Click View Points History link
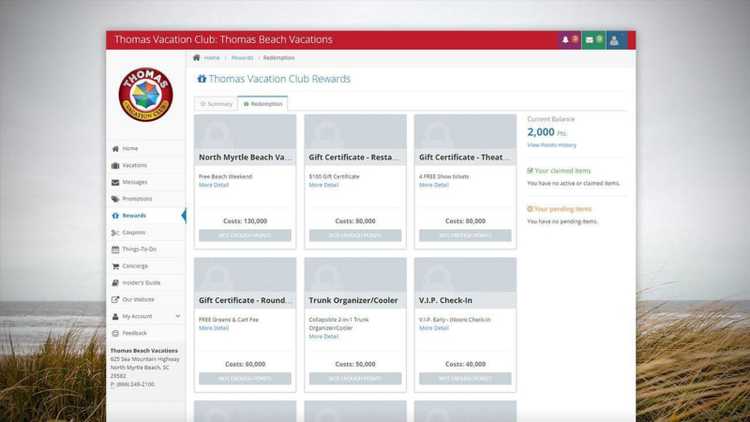Viewport: 750px width, 422px height. point(551,145)
